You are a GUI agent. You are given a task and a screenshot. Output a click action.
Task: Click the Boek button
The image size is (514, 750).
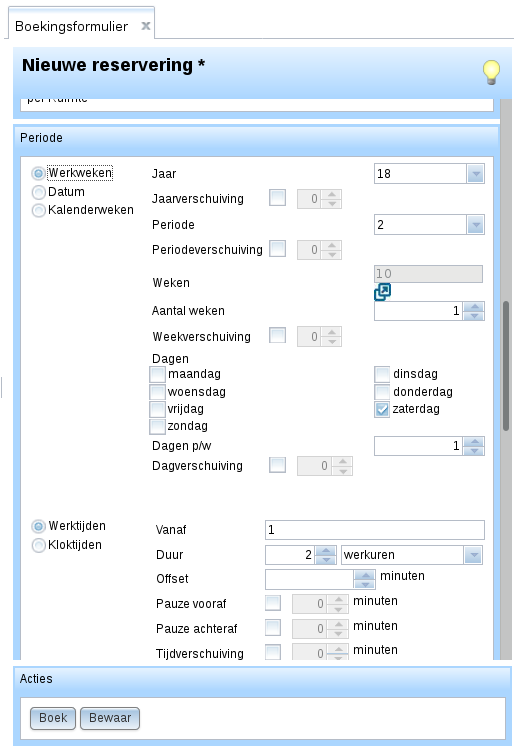pos(53,718)
